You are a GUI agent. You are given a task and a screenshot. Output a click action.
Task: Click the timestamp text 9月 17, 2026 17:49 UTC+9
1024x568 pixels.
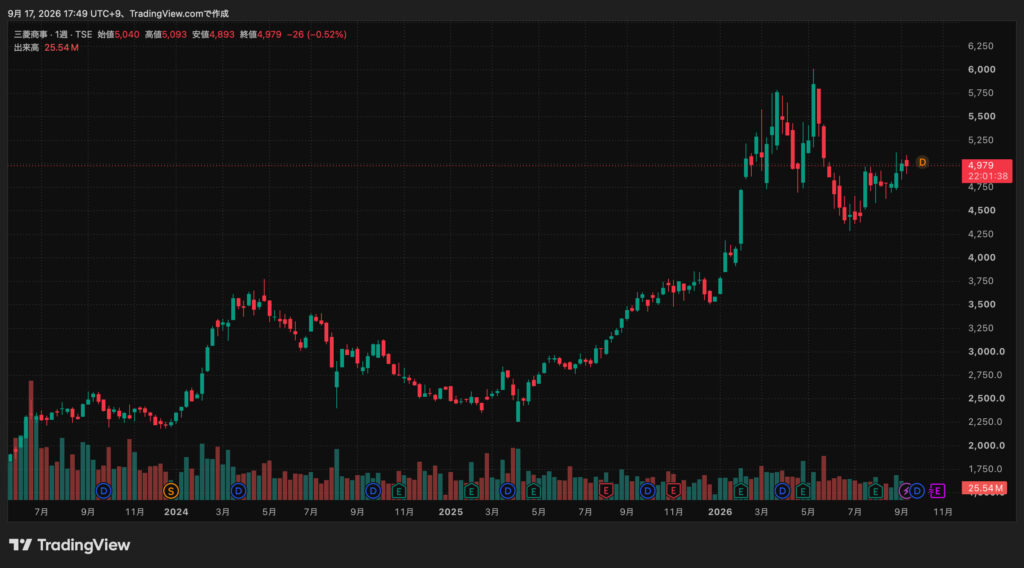click(65, 14)
